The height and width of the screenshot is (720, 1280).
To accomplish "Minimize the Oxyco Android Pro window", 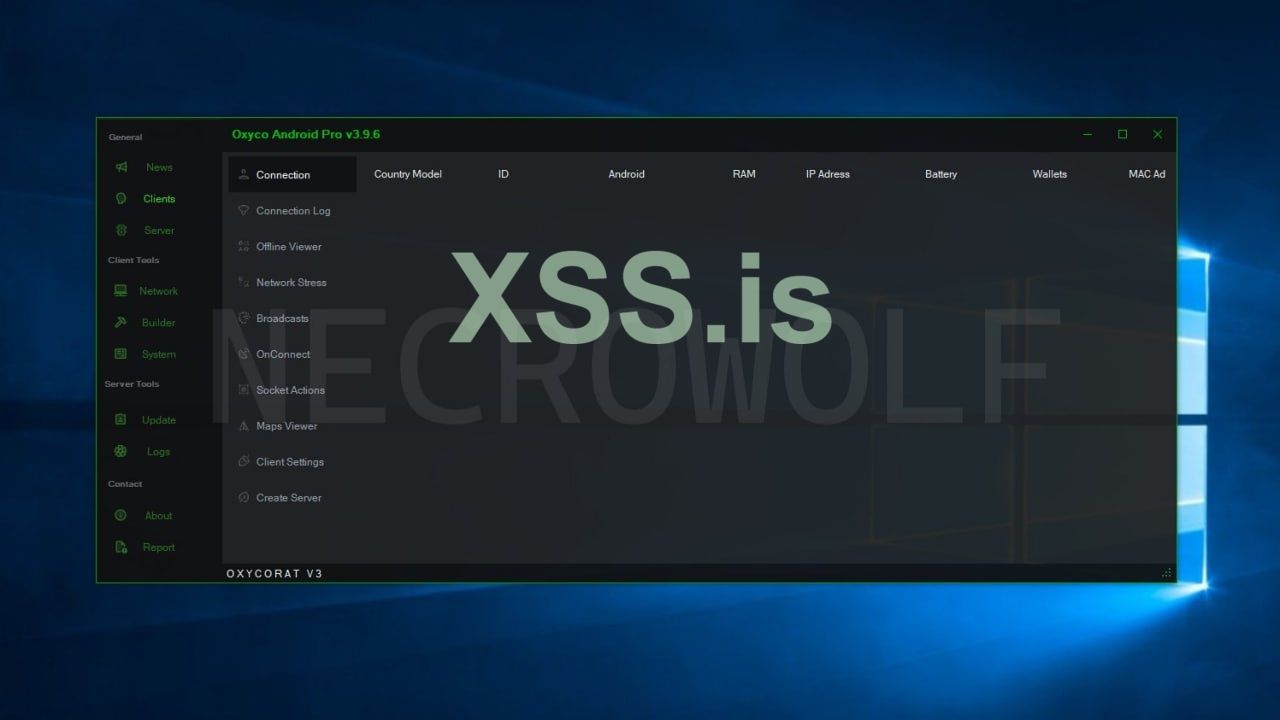I will click(1088, 134).
